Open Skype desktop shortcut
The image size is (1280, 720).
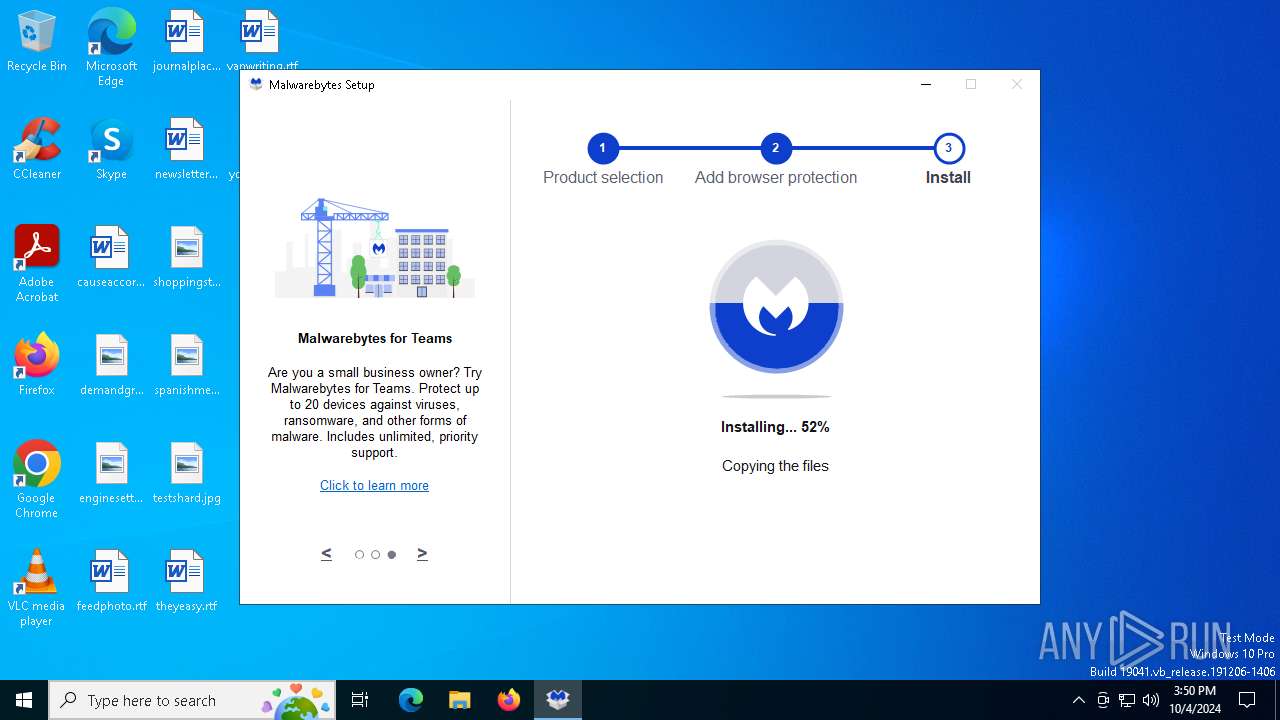(111, 150)
